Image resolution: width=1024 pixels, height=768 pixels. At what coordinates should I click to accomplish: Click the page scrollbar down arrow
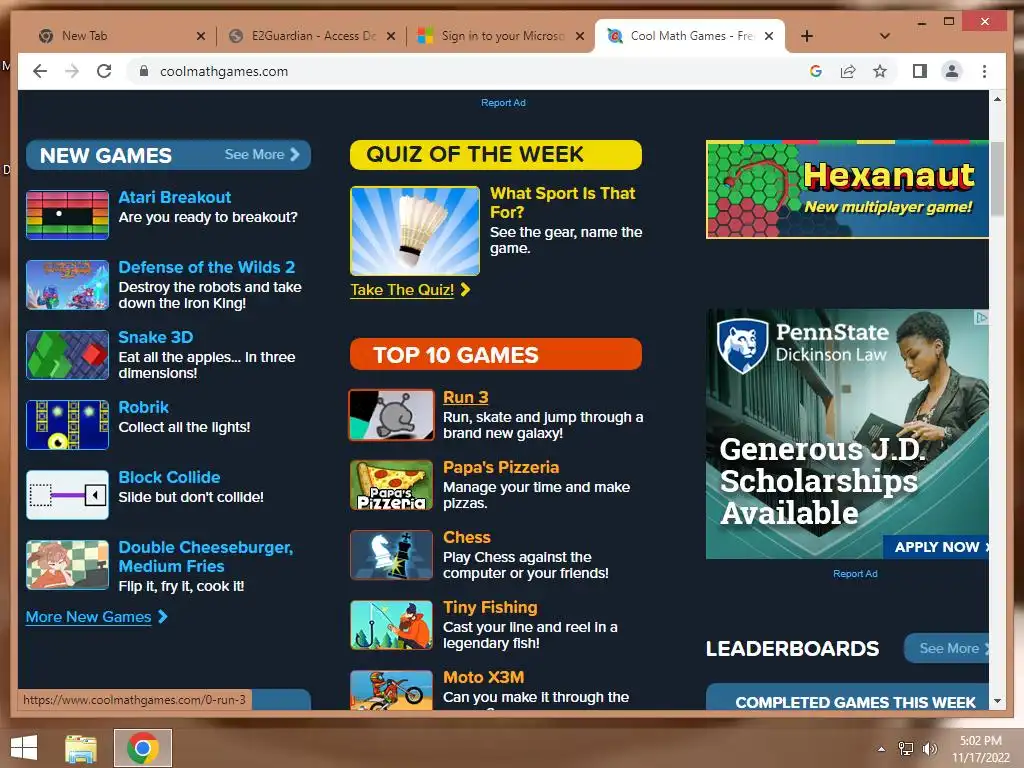(x=997, y=701)
